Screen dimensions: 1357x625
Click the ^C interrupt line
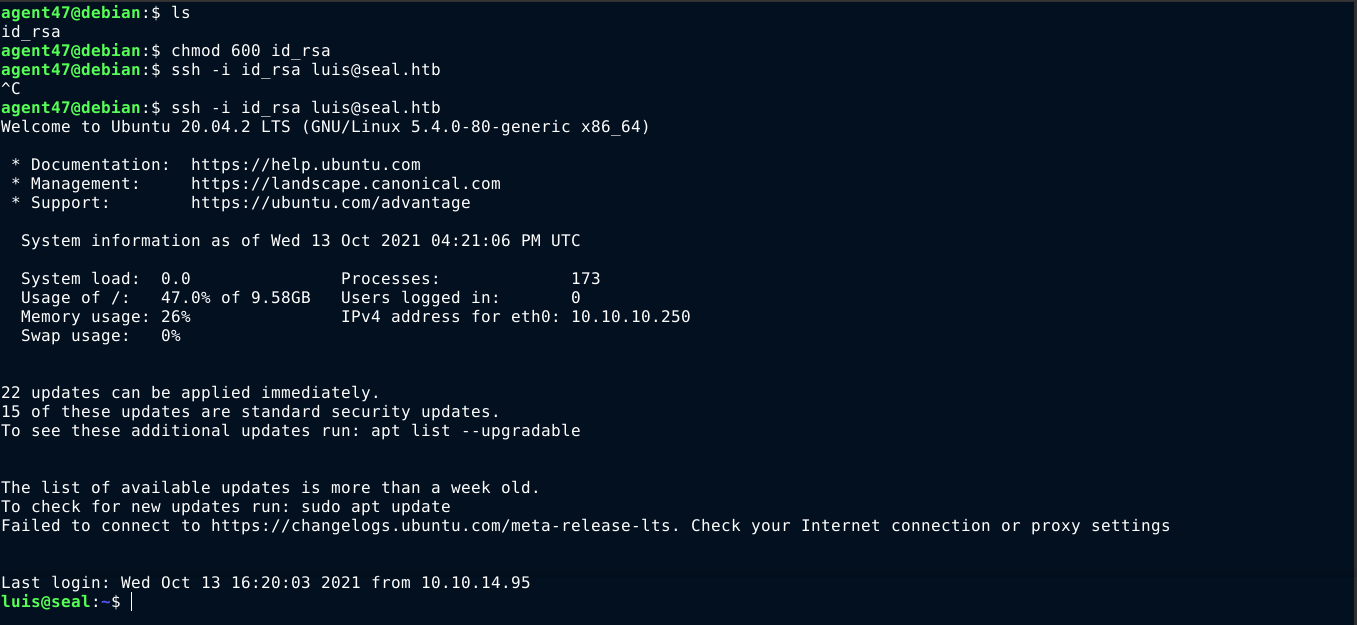(x=11, y=89)
